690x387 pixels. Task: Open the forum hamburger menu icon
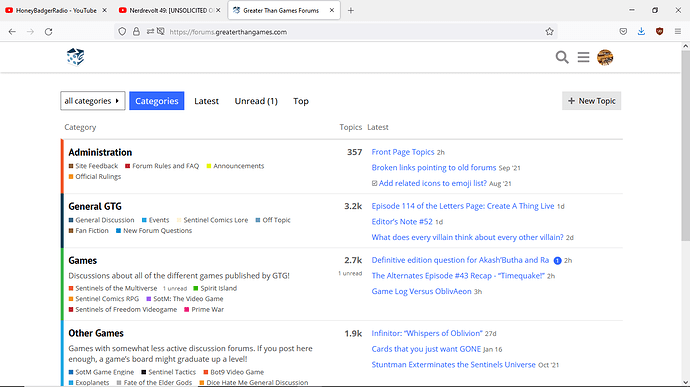[584, 57]
